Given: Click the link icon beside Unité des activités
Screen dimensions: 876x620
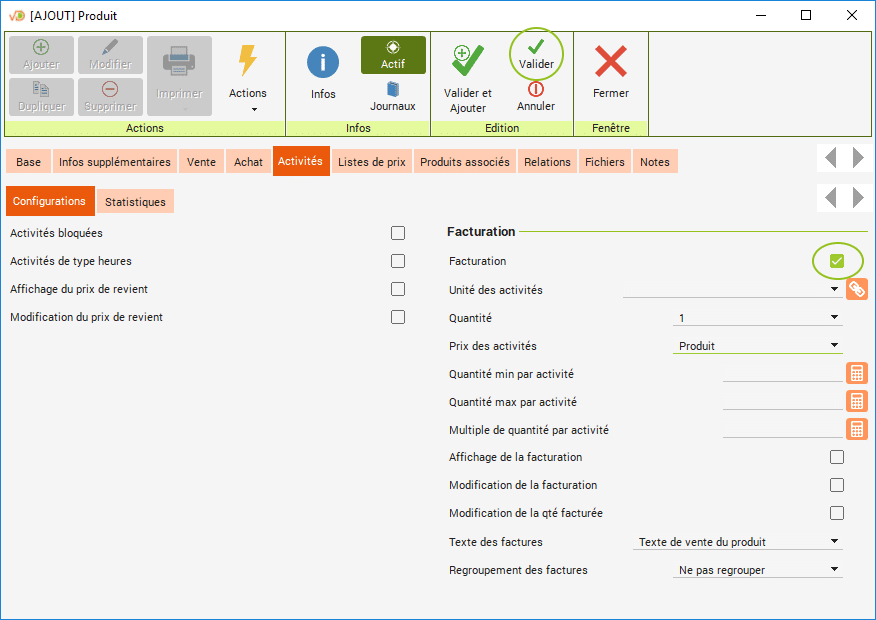Looking at the screenshot, I should click(856, 290).
